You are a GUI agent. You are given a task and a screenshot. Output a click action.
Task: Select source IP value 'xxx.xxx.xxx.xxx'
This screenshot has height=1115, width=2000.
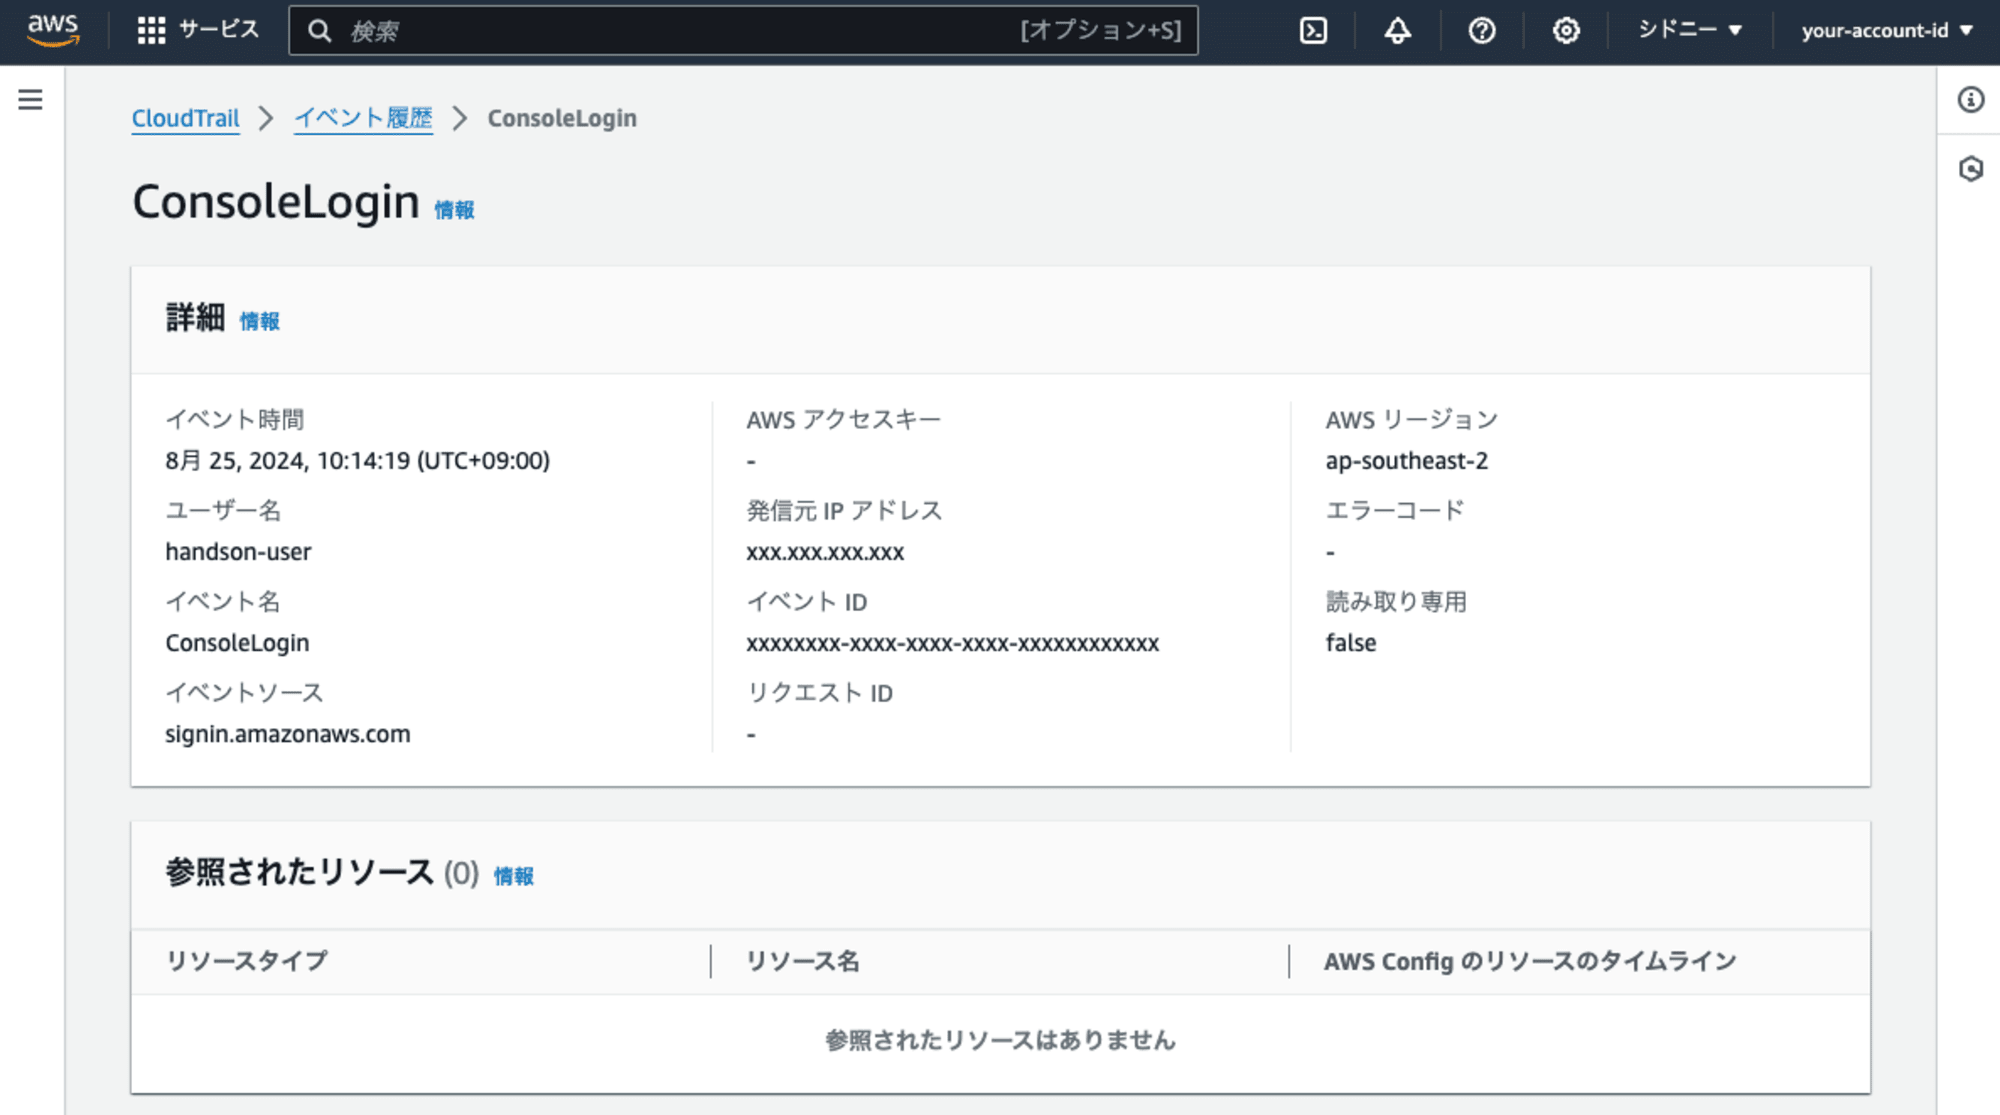[825, 552]
